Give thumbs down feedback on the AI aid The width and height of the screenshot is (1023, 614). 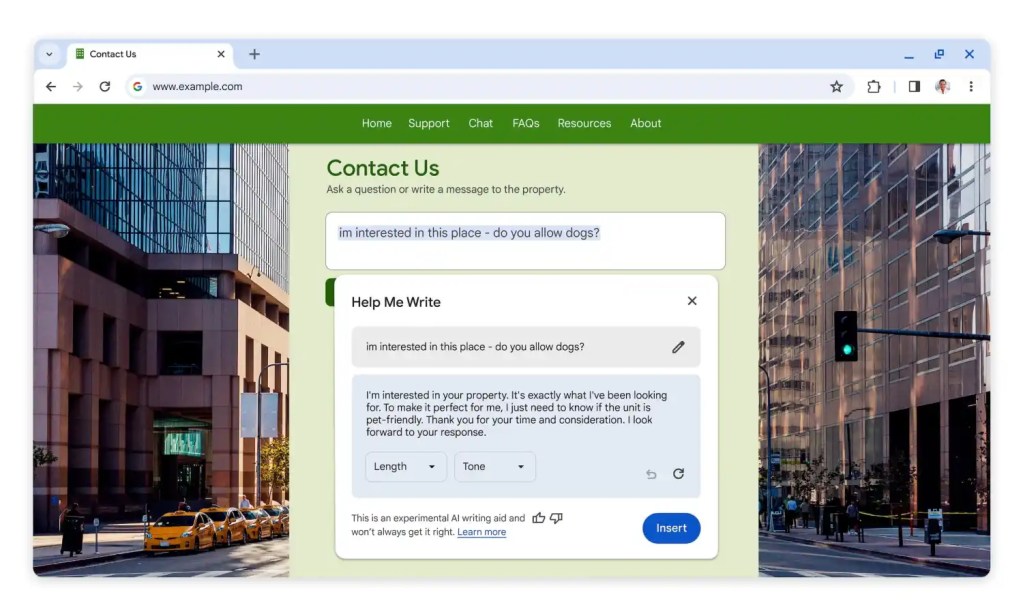(x=556, y=519)
